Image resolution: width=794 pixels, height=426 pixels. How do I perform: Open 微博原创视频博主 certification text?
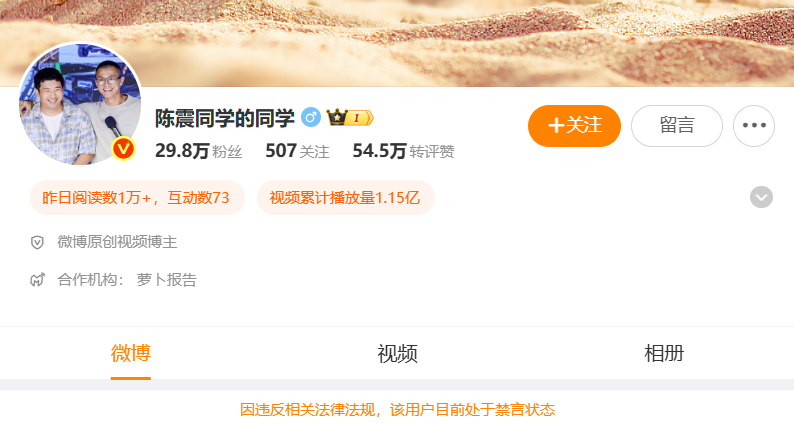117,242
